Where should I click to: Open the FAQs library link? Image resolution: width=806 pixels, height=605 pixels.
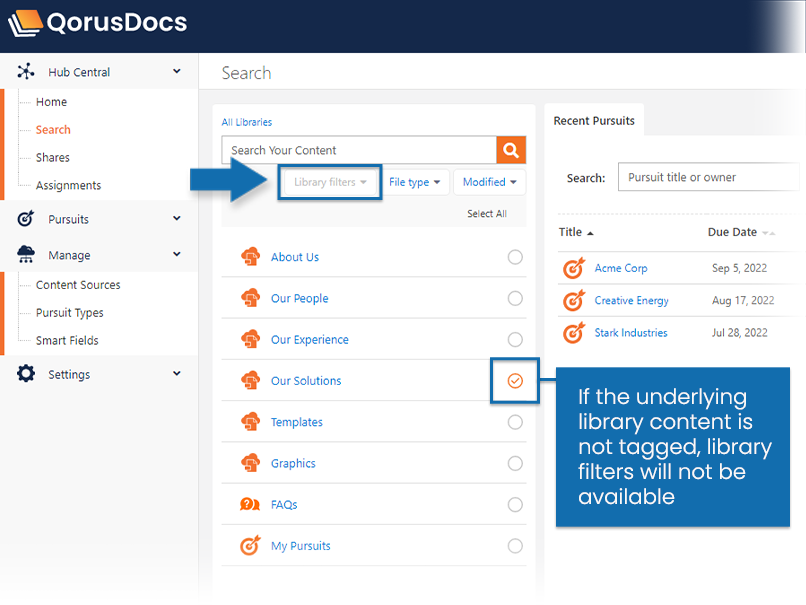[284, 505]
